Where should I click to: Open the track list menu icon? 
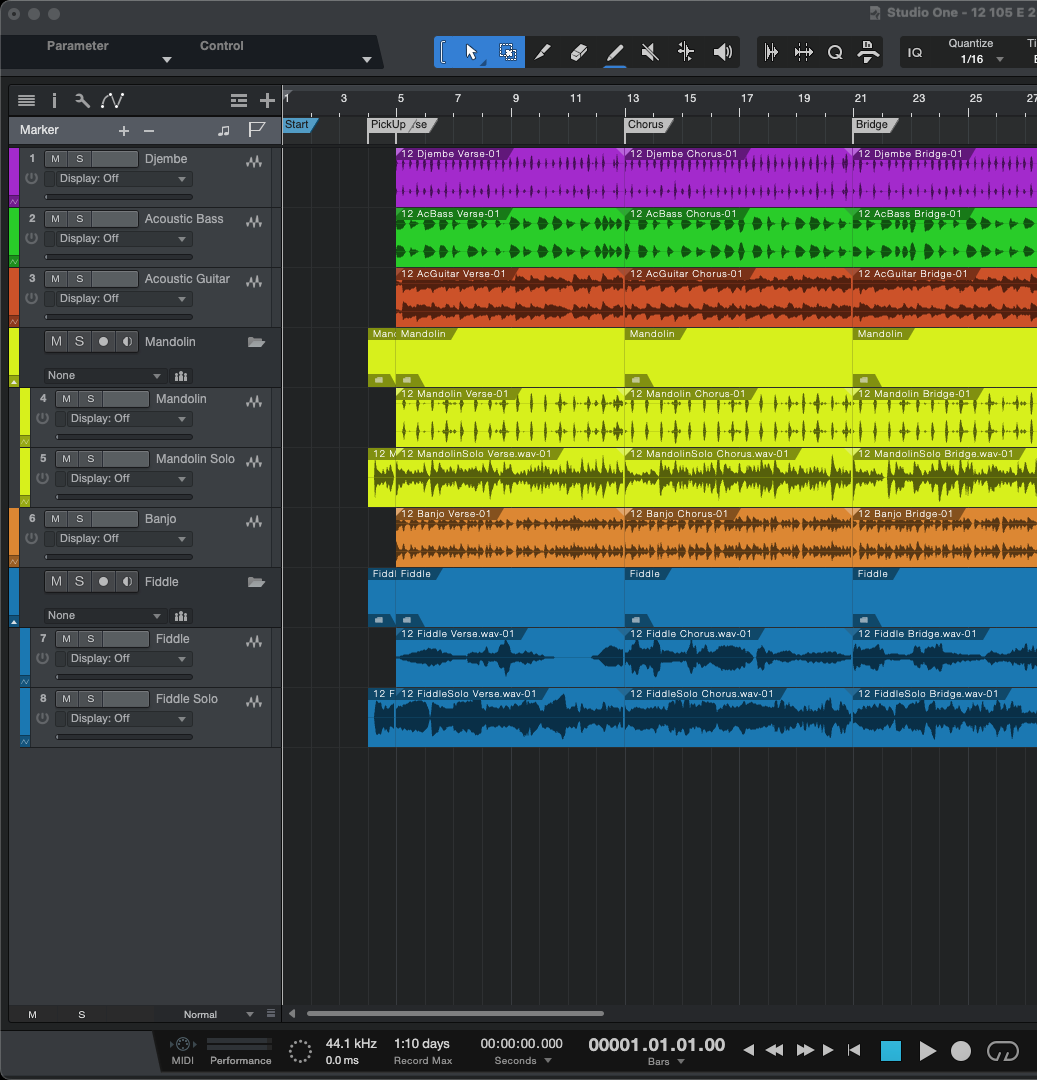point(26,101)
